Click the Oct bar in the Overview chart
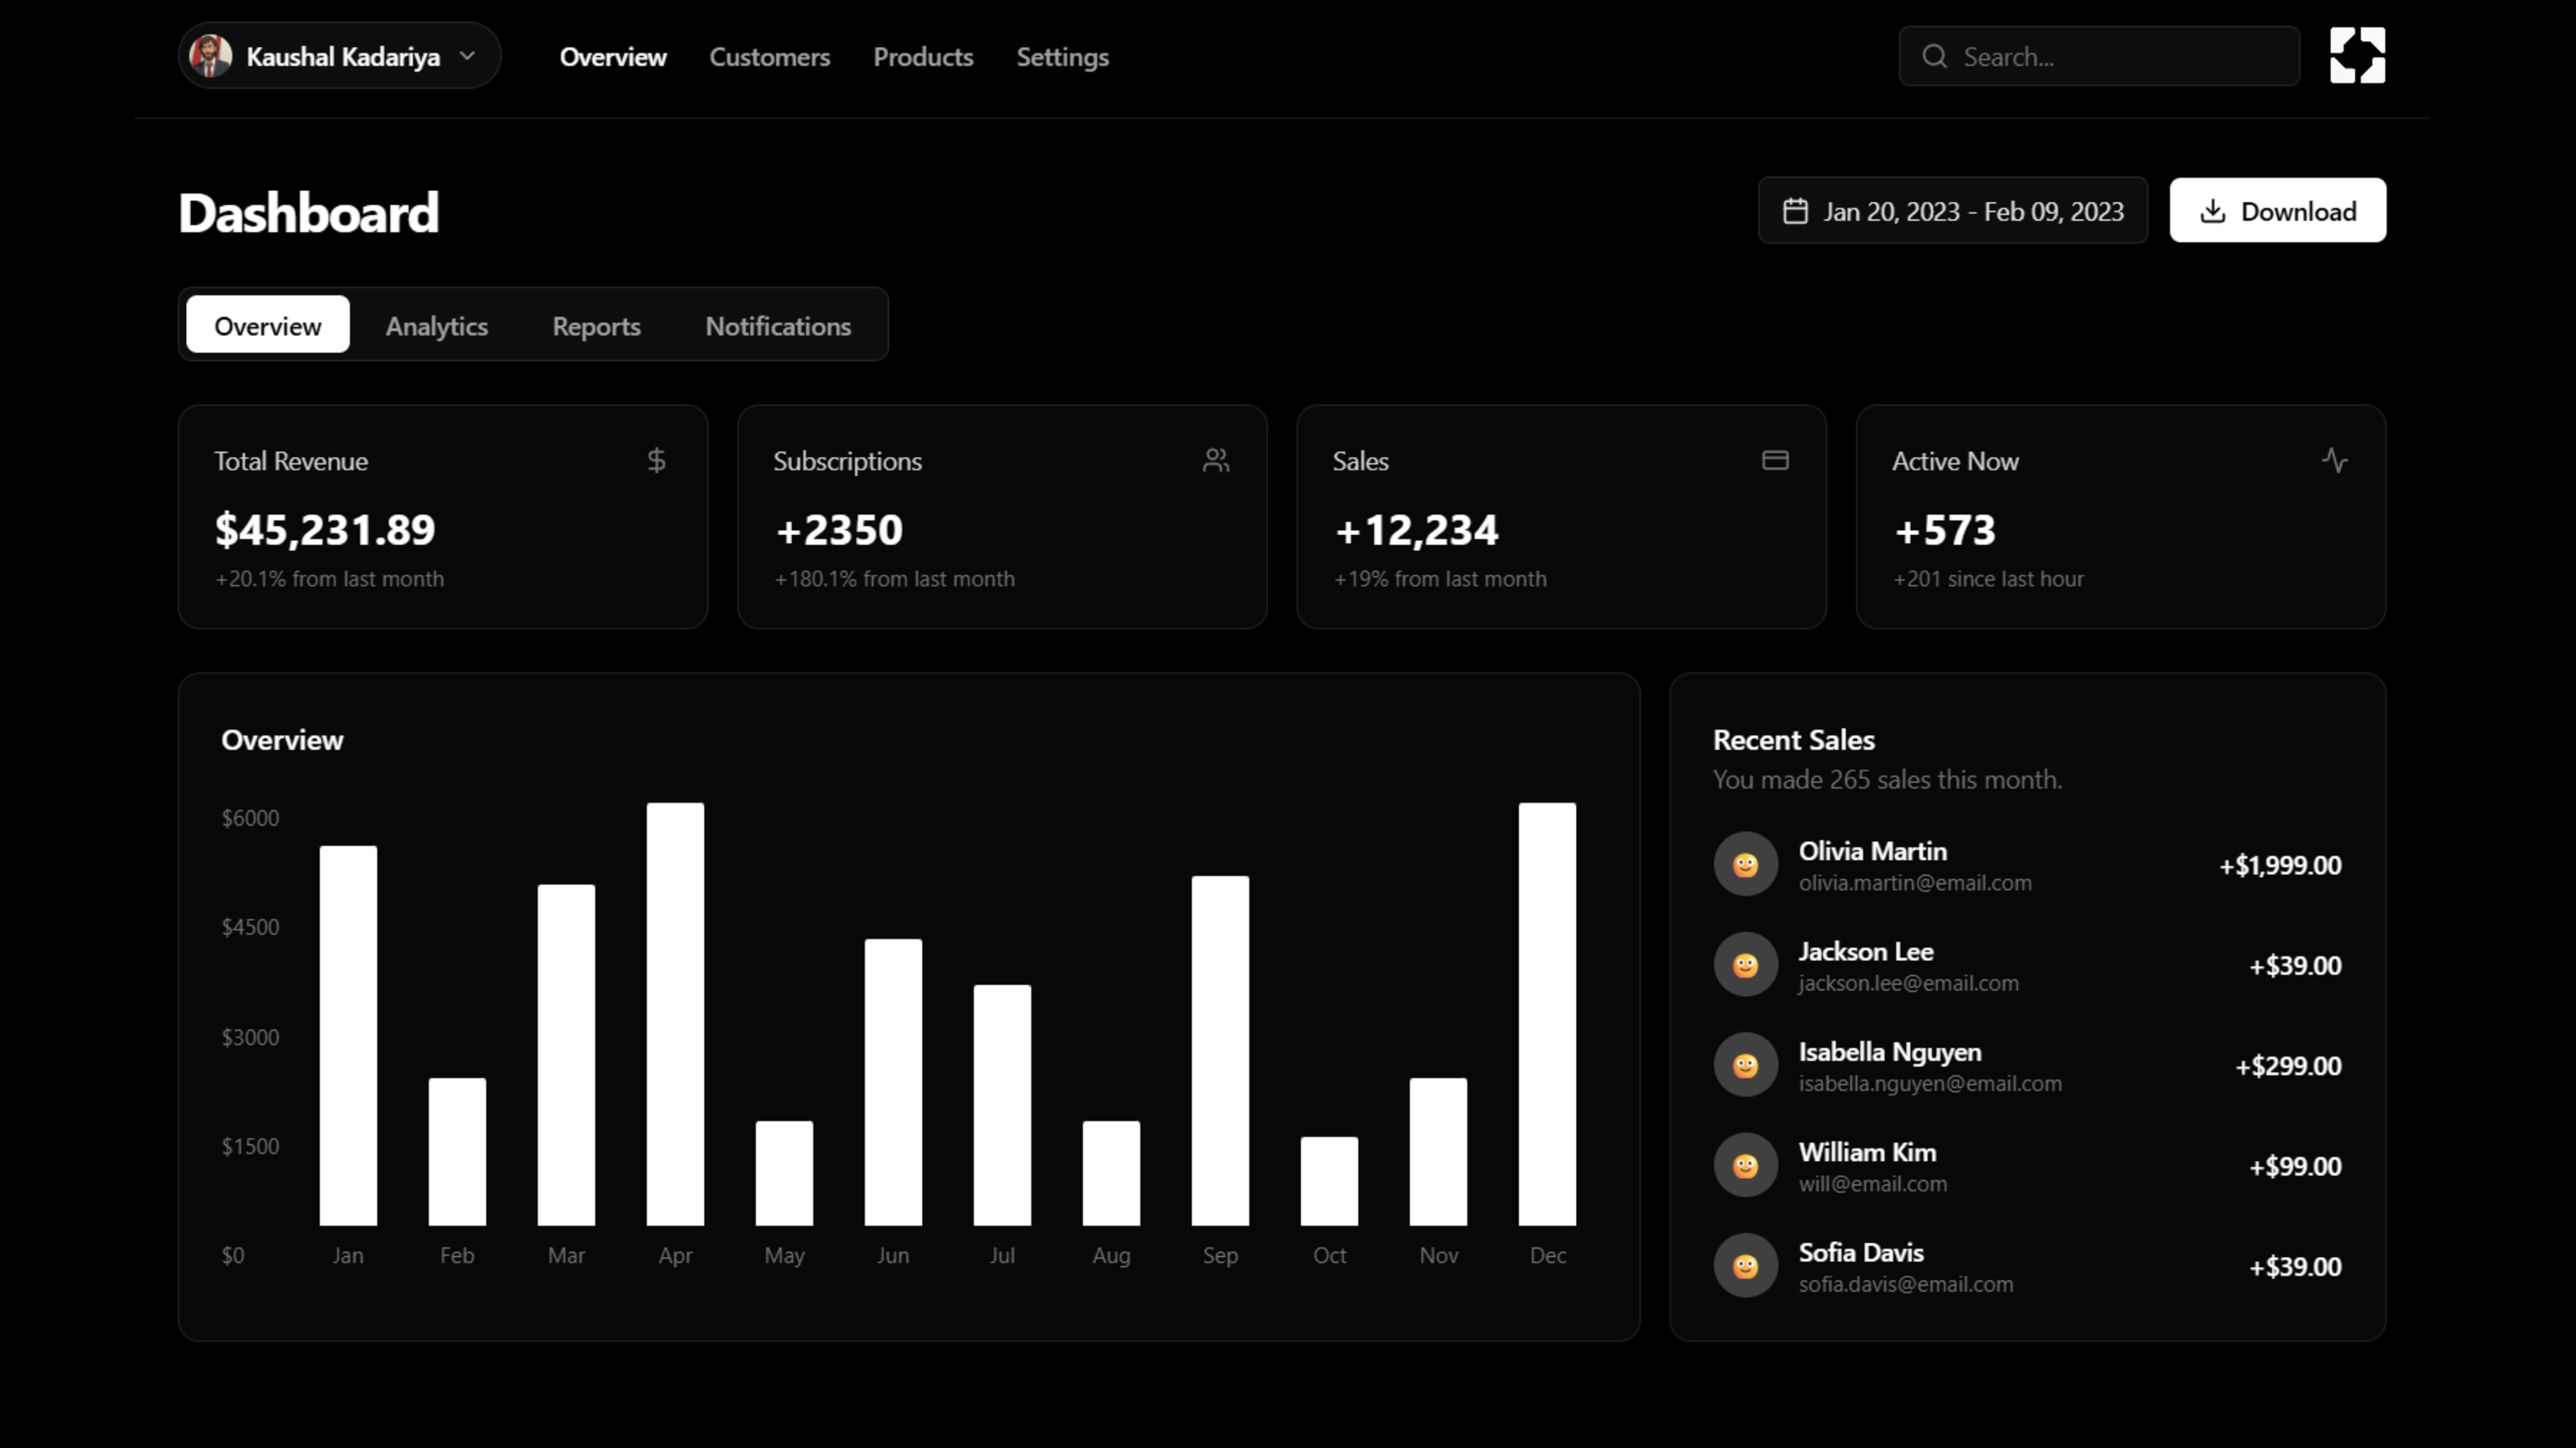This screenshot has height=1448, width=2576. pyautogui.click(x=1329, y=1181)
